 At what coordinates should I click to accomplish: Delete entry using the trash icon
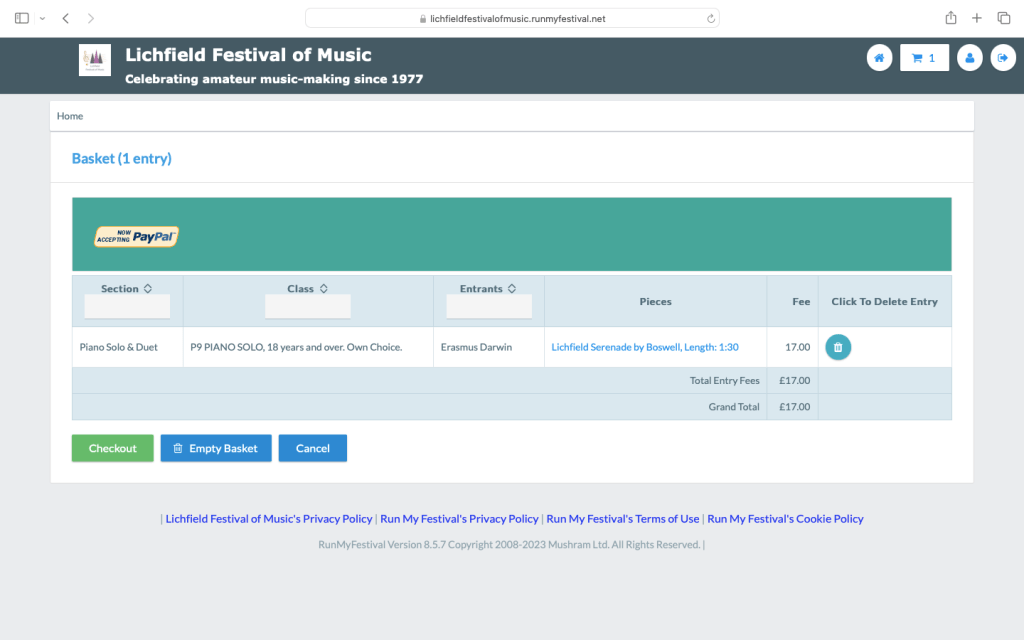[x=838, y=347]
